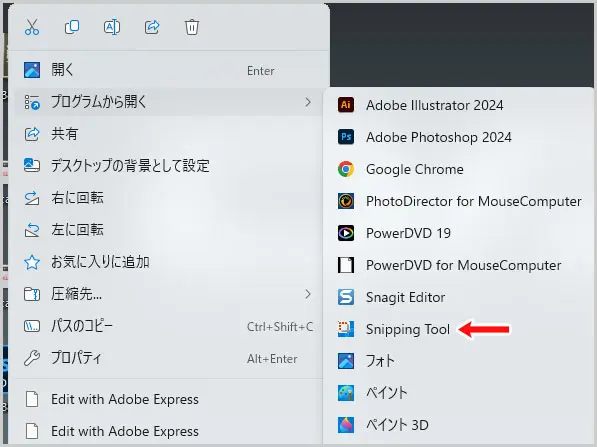Open with Adobe Photoshop 2024
This screenshot has height=447, width=597.
pos(458,137)
